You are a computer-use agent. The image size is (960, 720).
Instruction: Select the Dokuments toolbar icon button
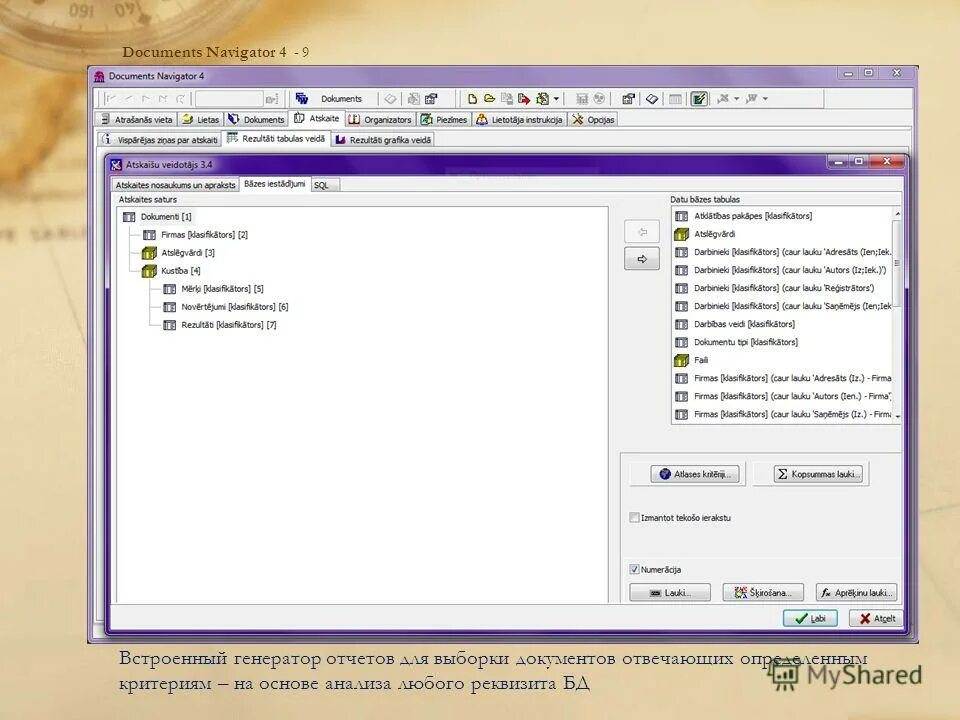pos(302,98)
